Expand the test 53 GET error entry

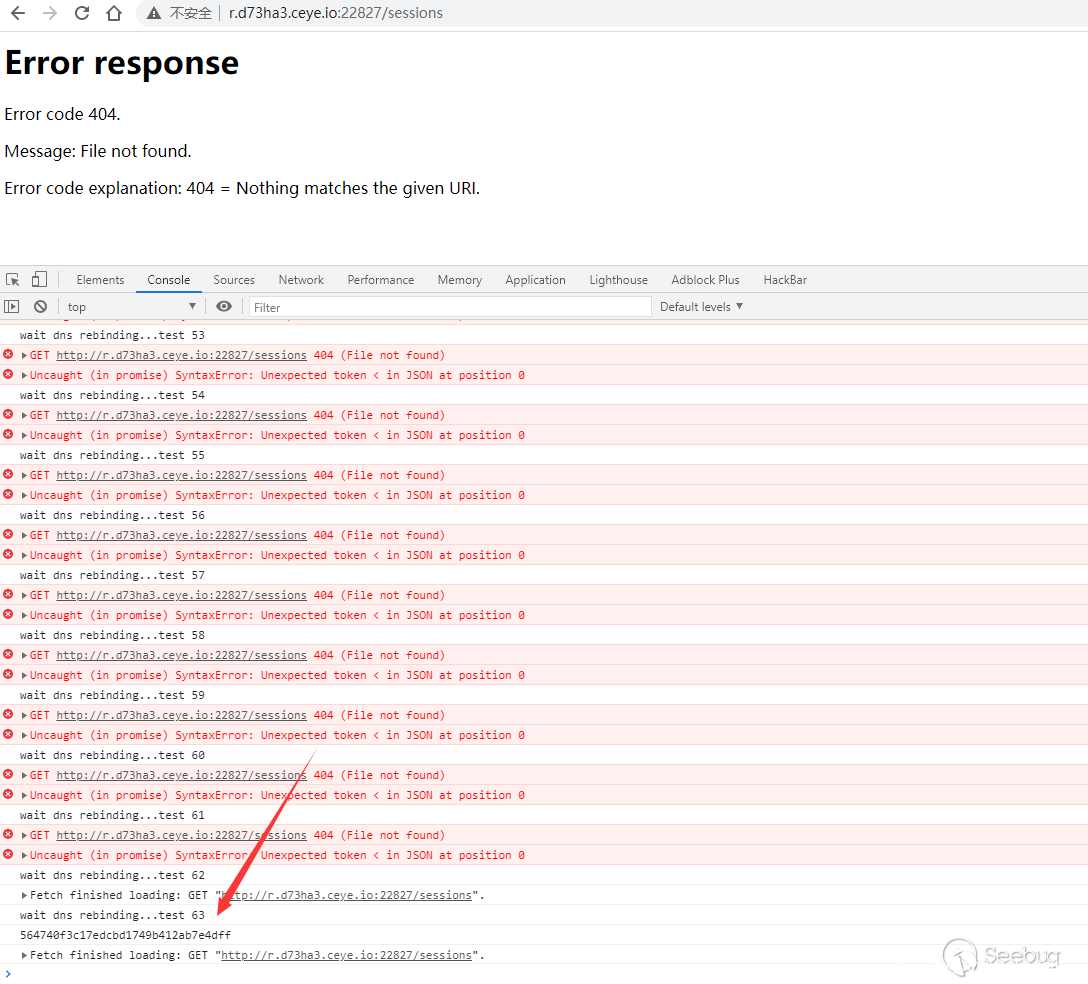(x=24, y=355)
